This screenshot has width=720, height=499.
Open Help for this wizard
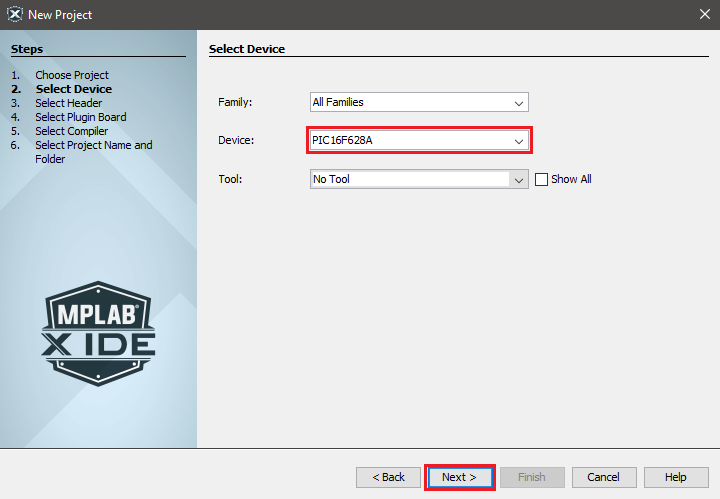(x=676, y=477)
